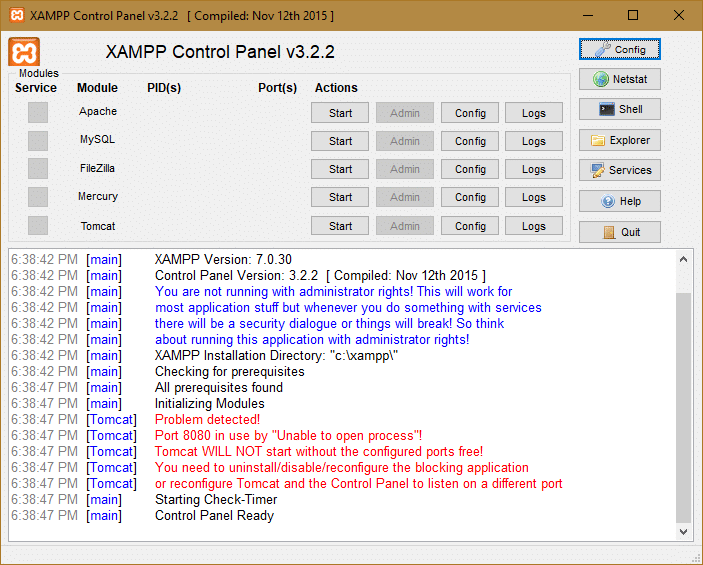Screen dimensions: 703x565
Task: Click 'Initializing Modules' log entry
Action: coord(210,404)
